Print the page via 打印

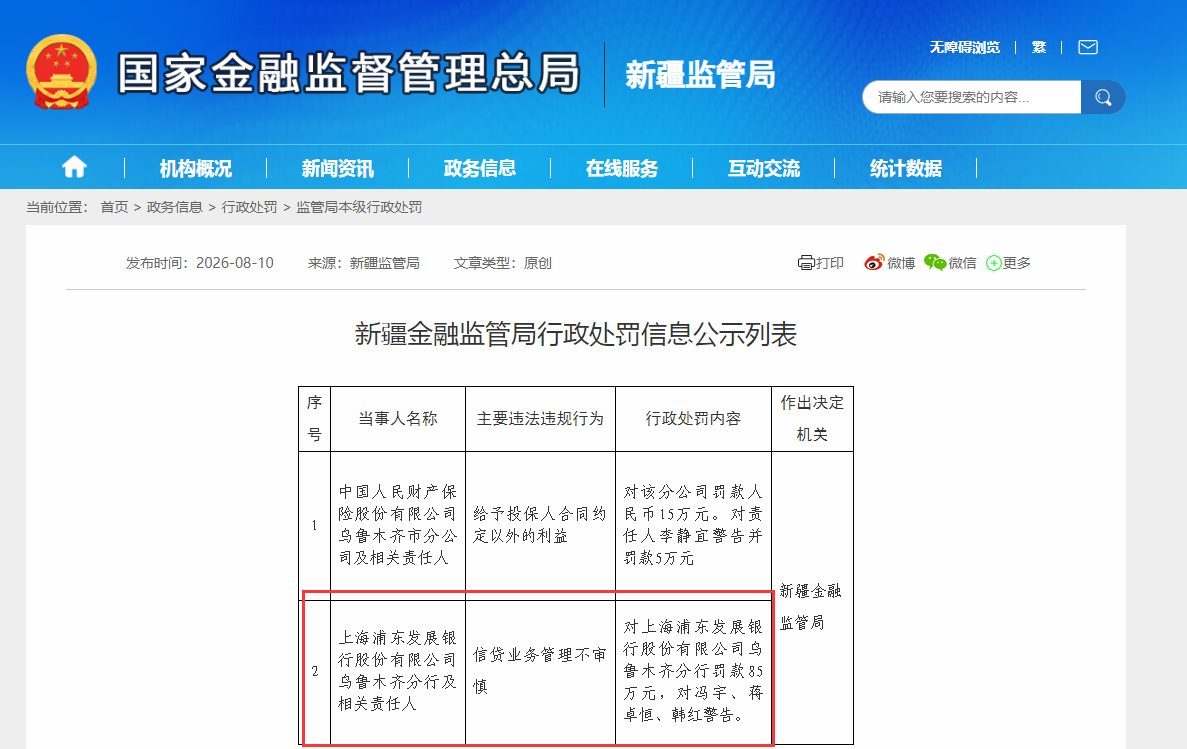pyautogui.click(x=821, y=263)
